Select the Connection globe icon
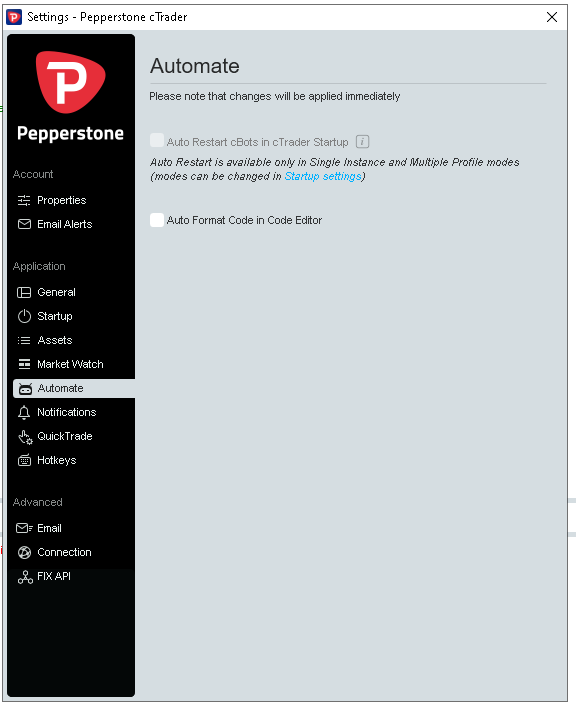 (x=24, y=553)
